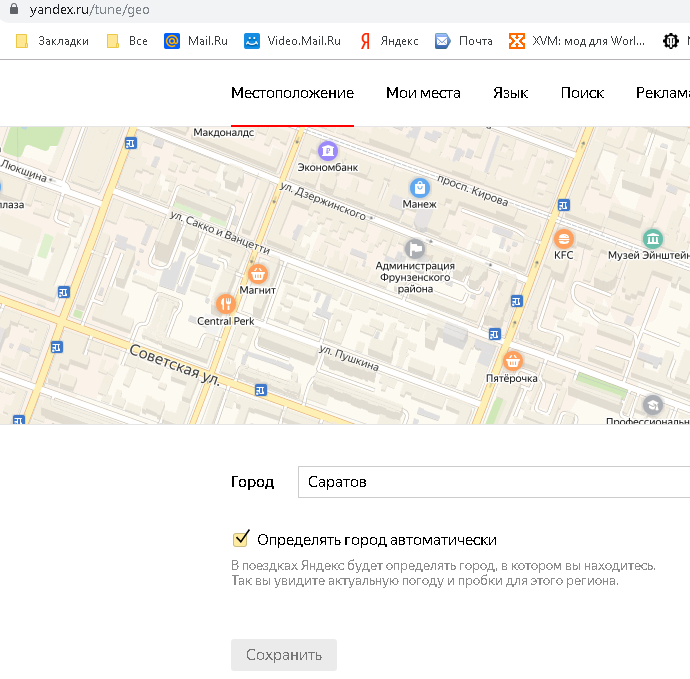690x679 pixels.
Task: Open the XVM мод для World bookmark
Action: (576, 41)
